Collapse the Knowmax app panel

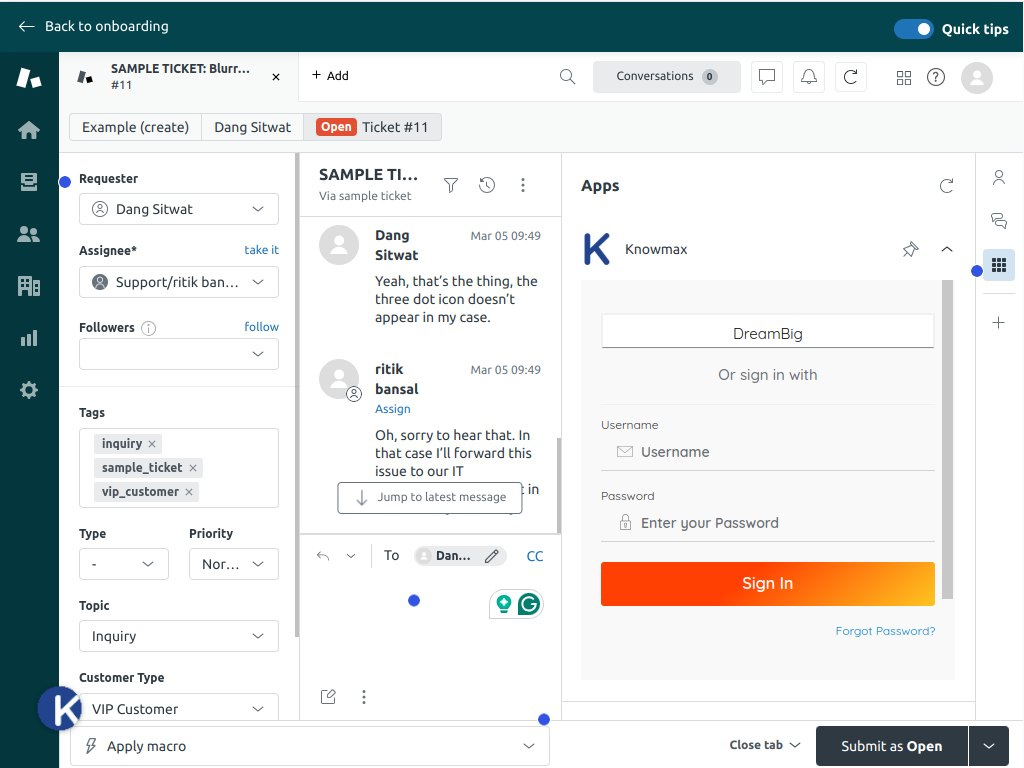947,249
